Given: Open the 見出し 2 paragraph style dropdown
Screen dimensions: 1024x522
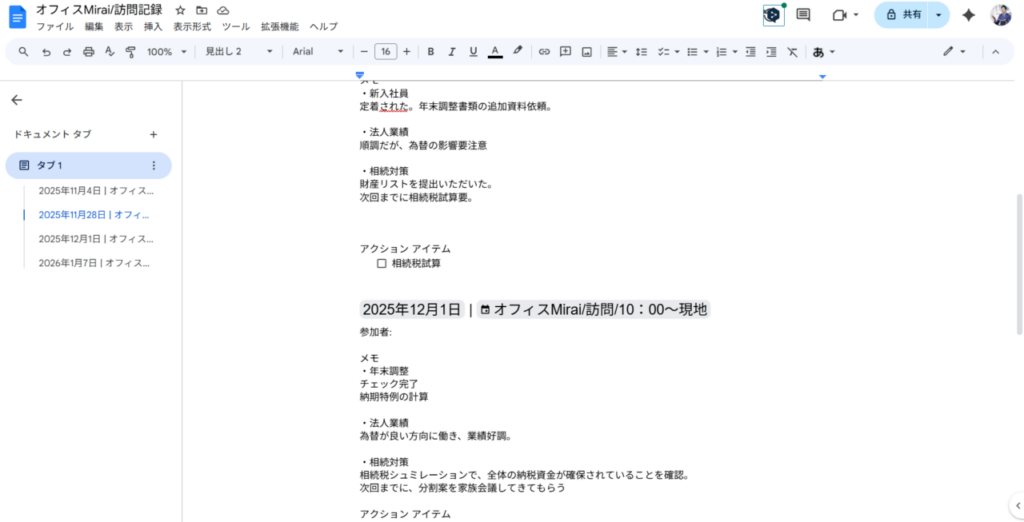Looking at the screenshot, I should (237, 52).
